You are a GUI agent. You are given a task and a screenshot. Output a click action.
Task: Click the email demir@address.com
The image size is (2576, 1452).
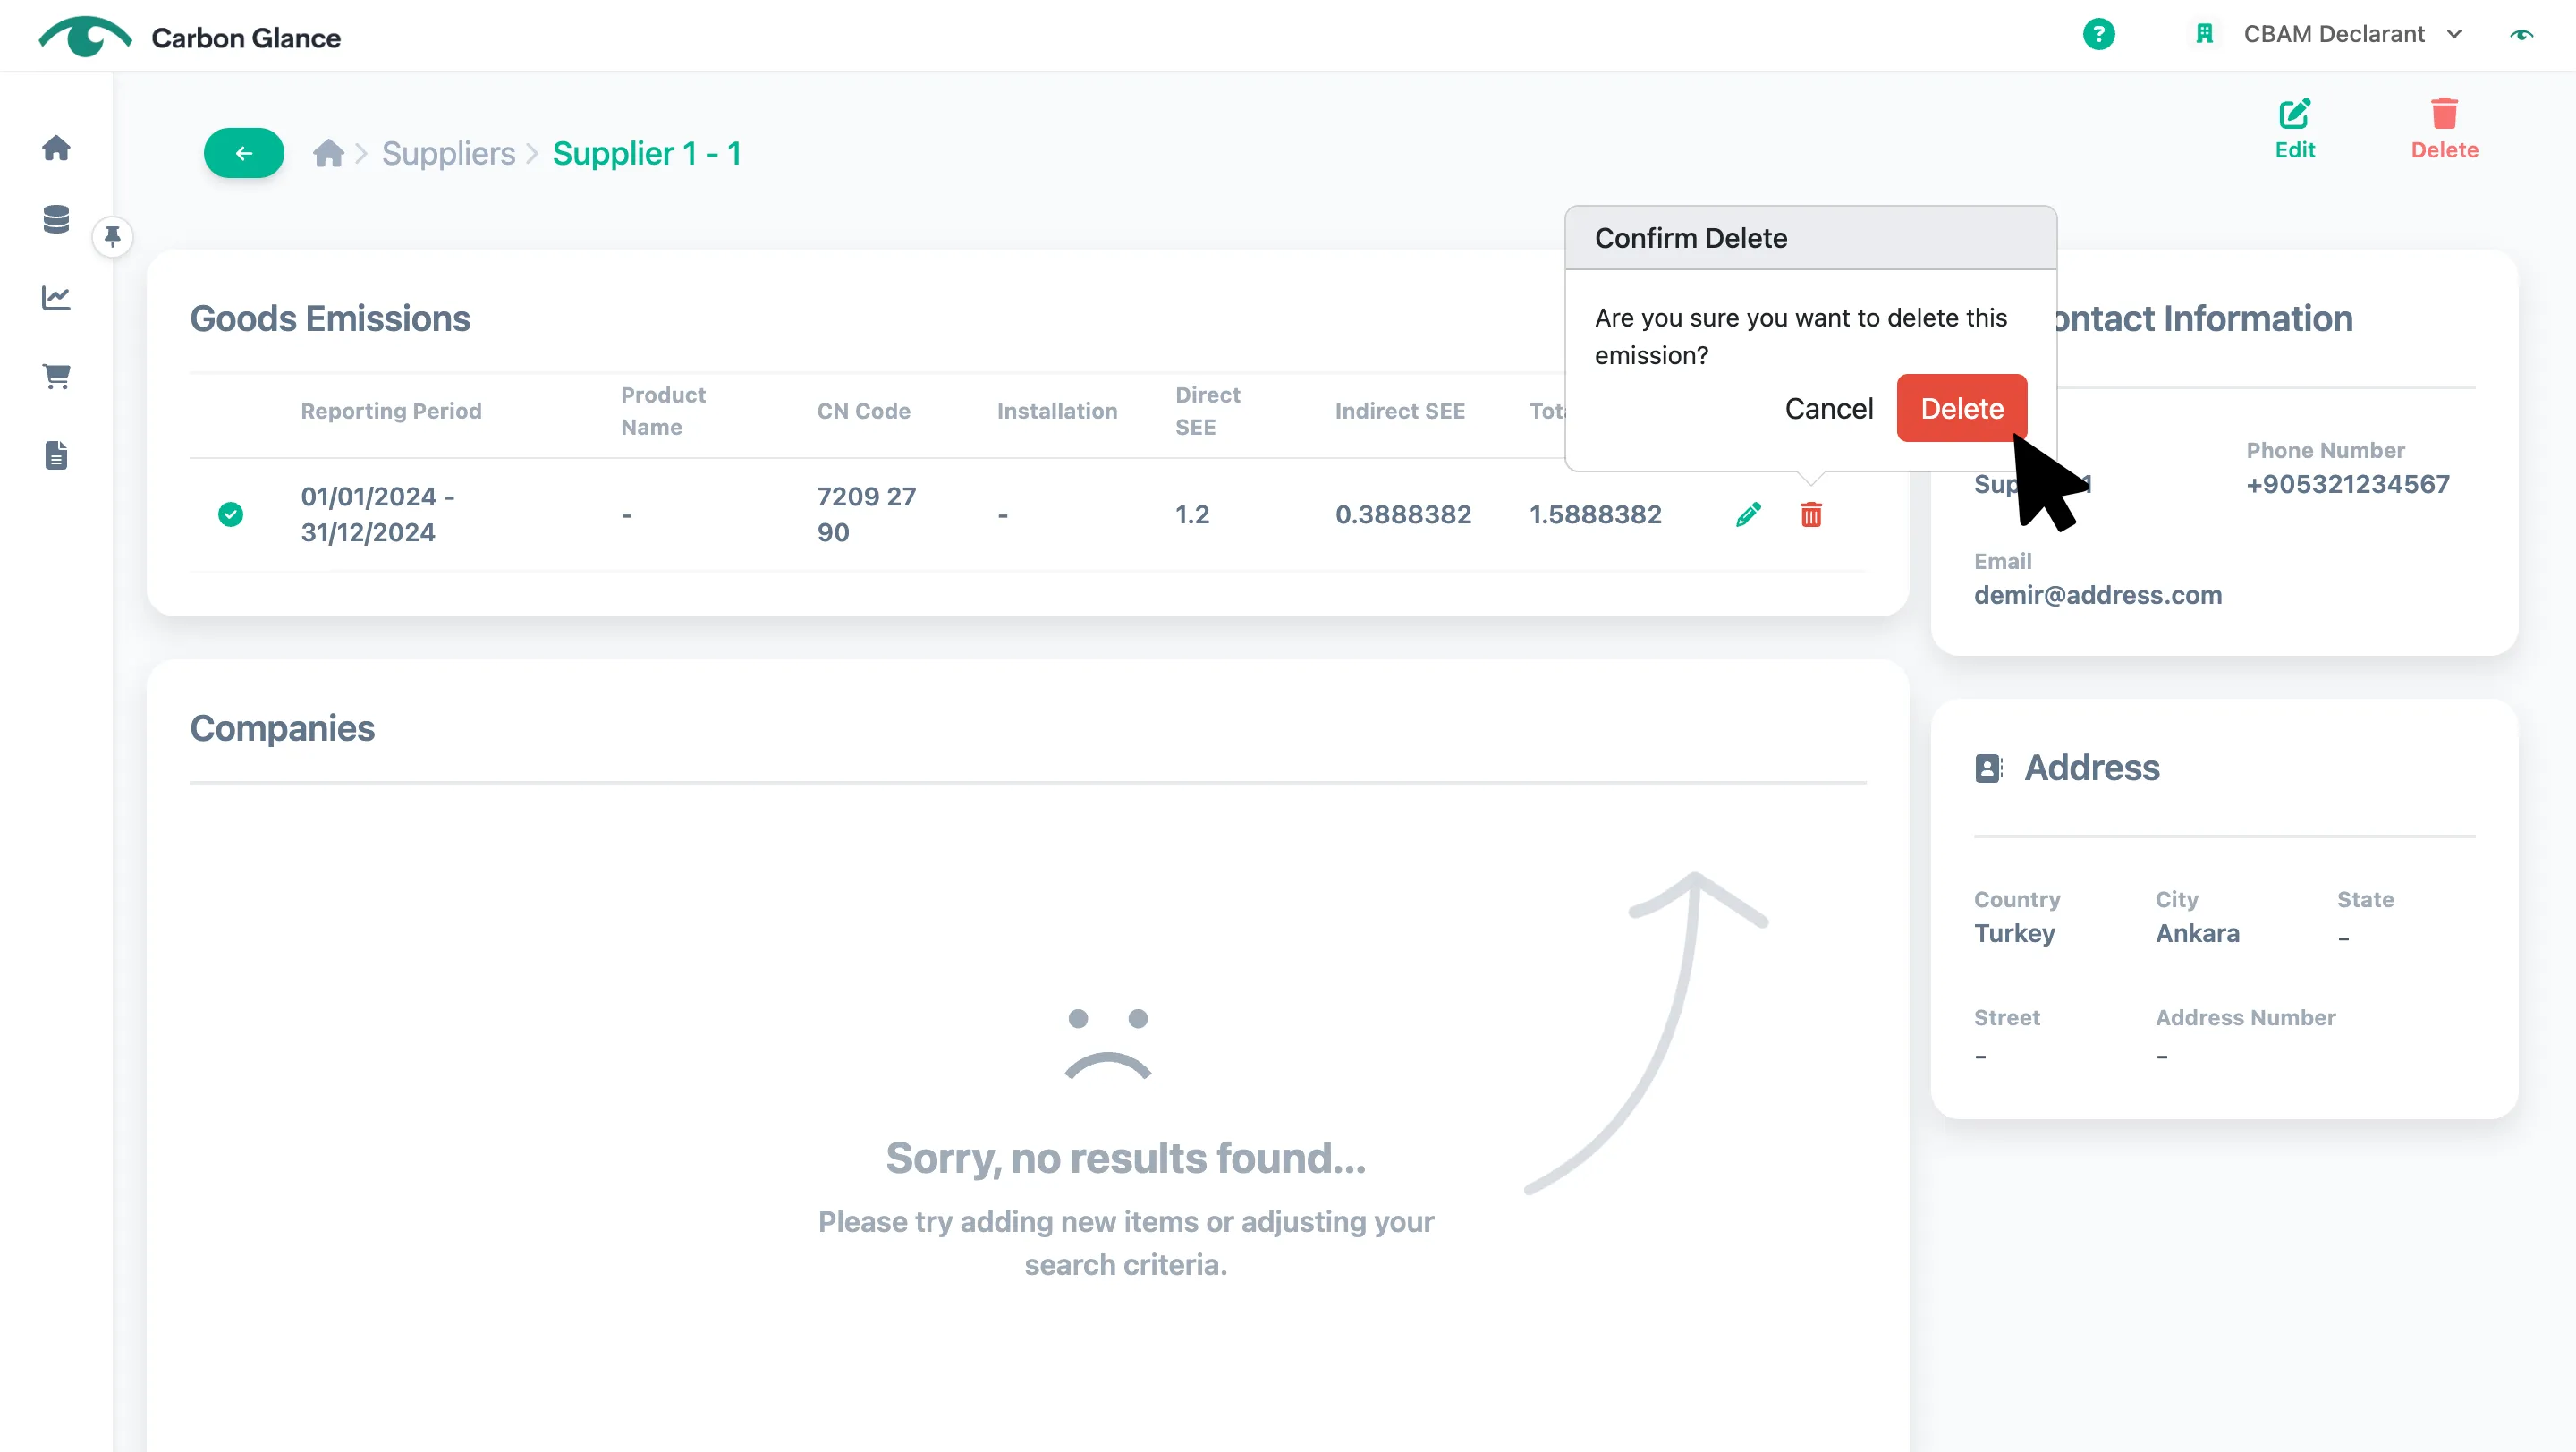(x=2097, y=595)
